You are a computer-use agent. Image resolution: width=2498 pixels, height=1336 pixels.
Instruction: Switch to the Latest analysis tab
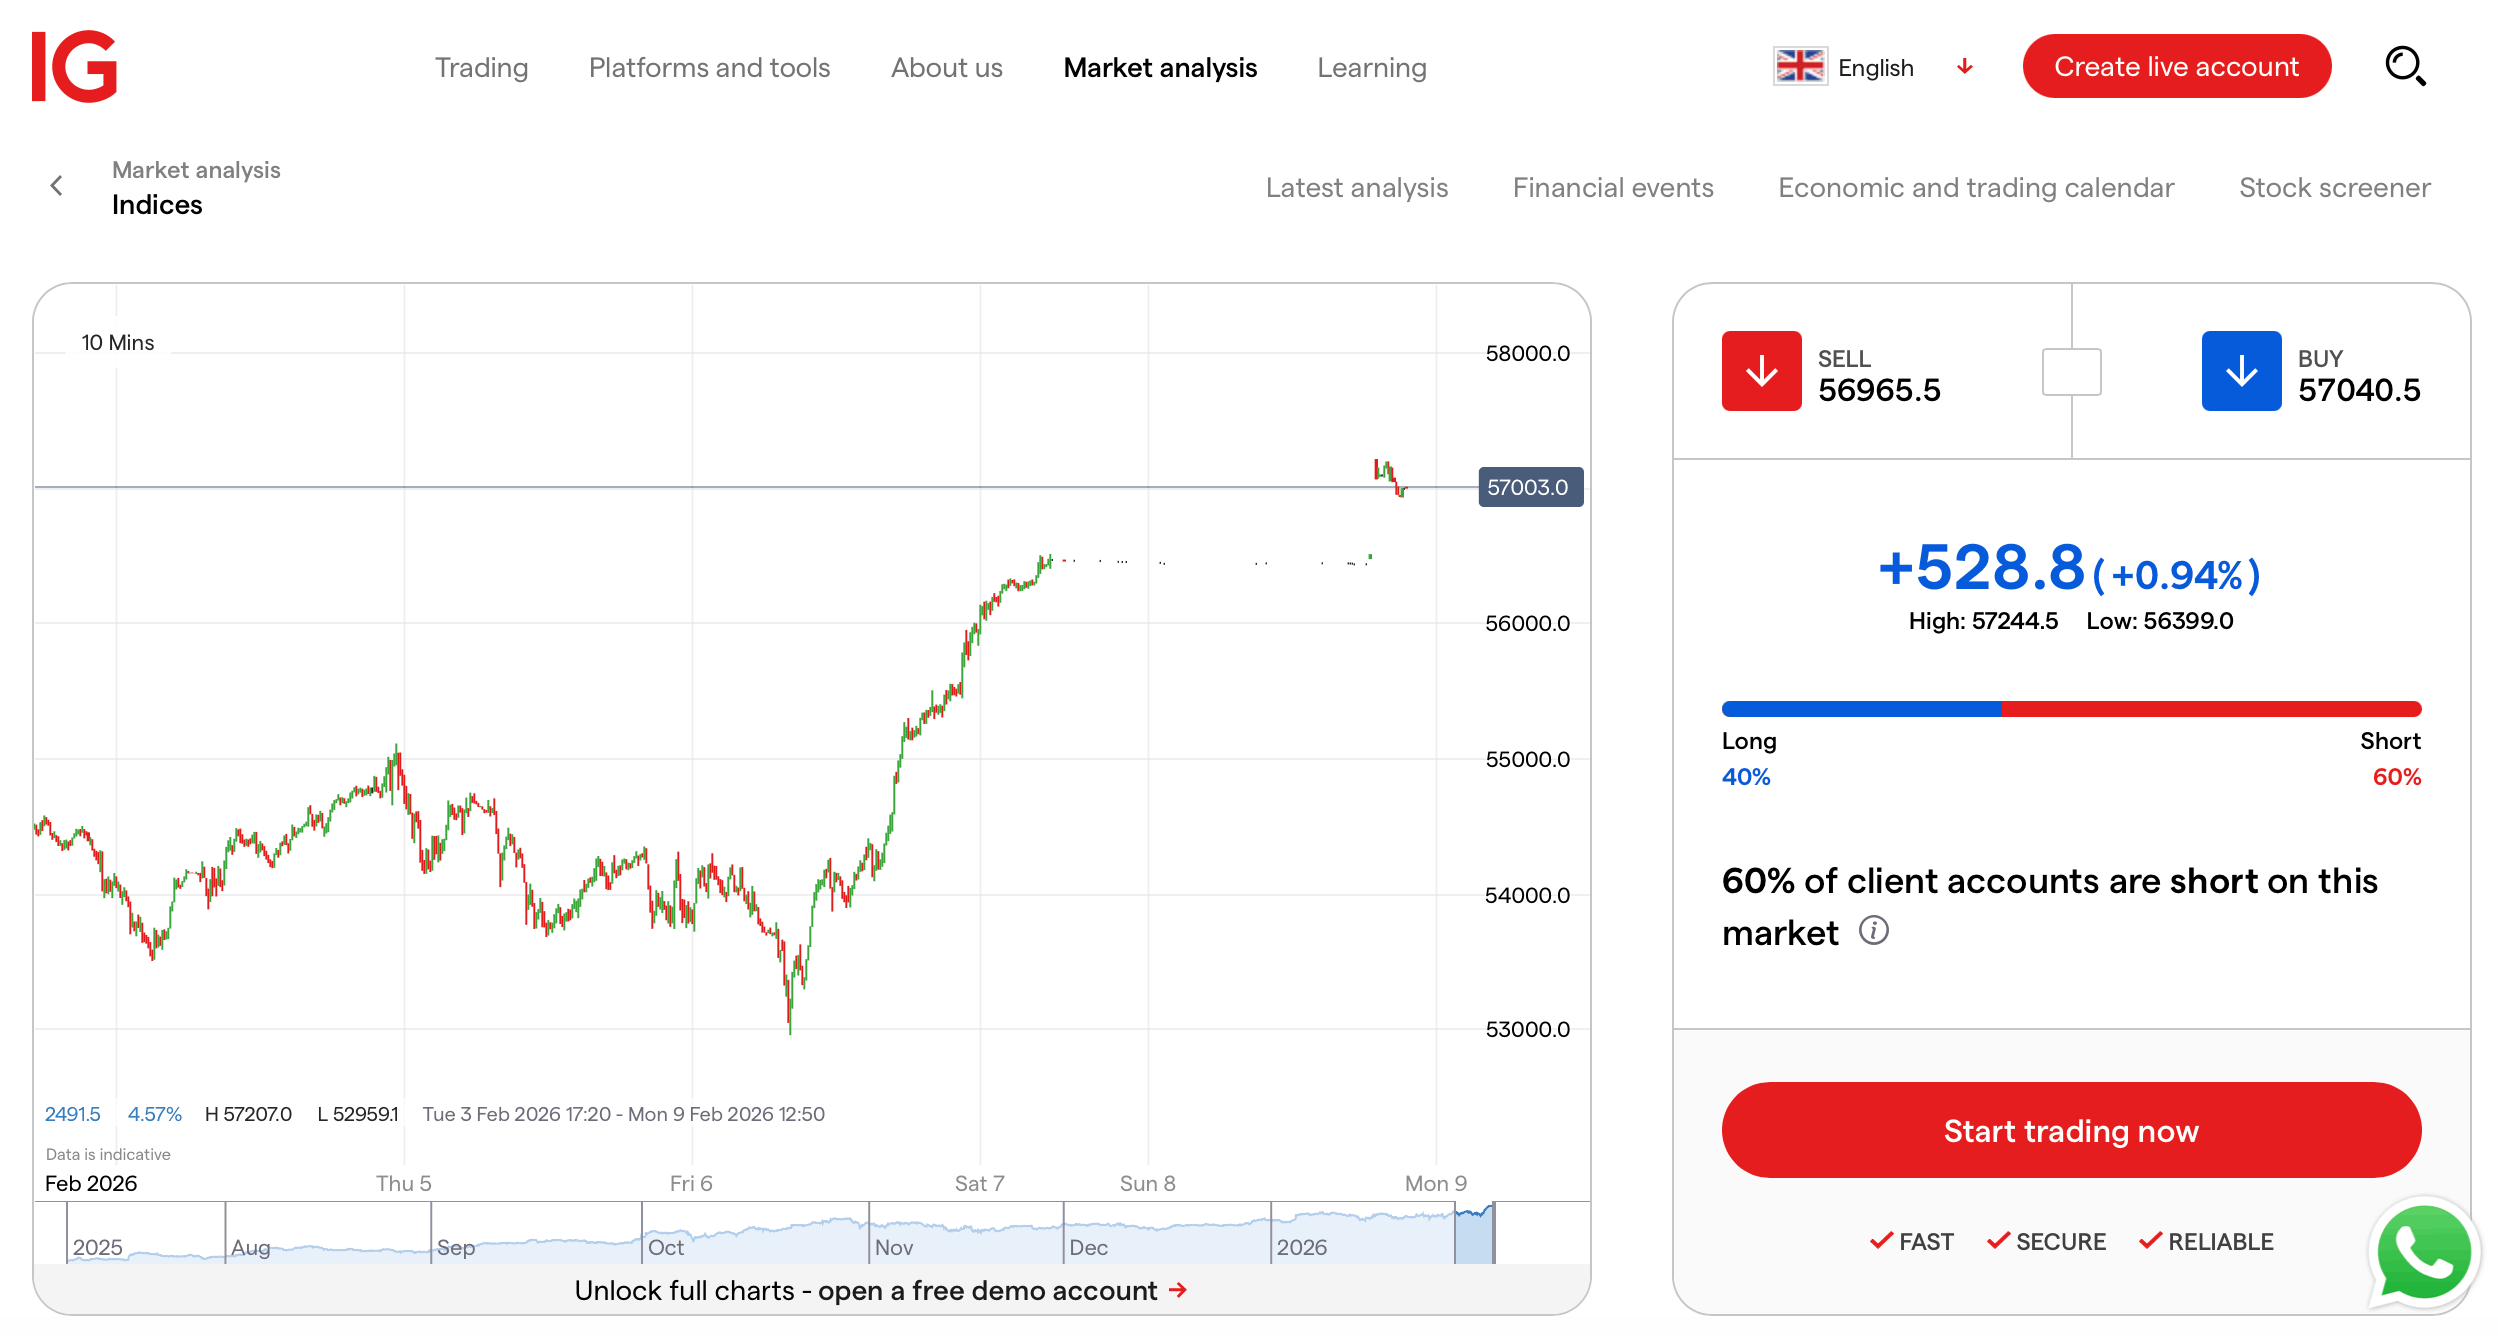point(1356,187)
